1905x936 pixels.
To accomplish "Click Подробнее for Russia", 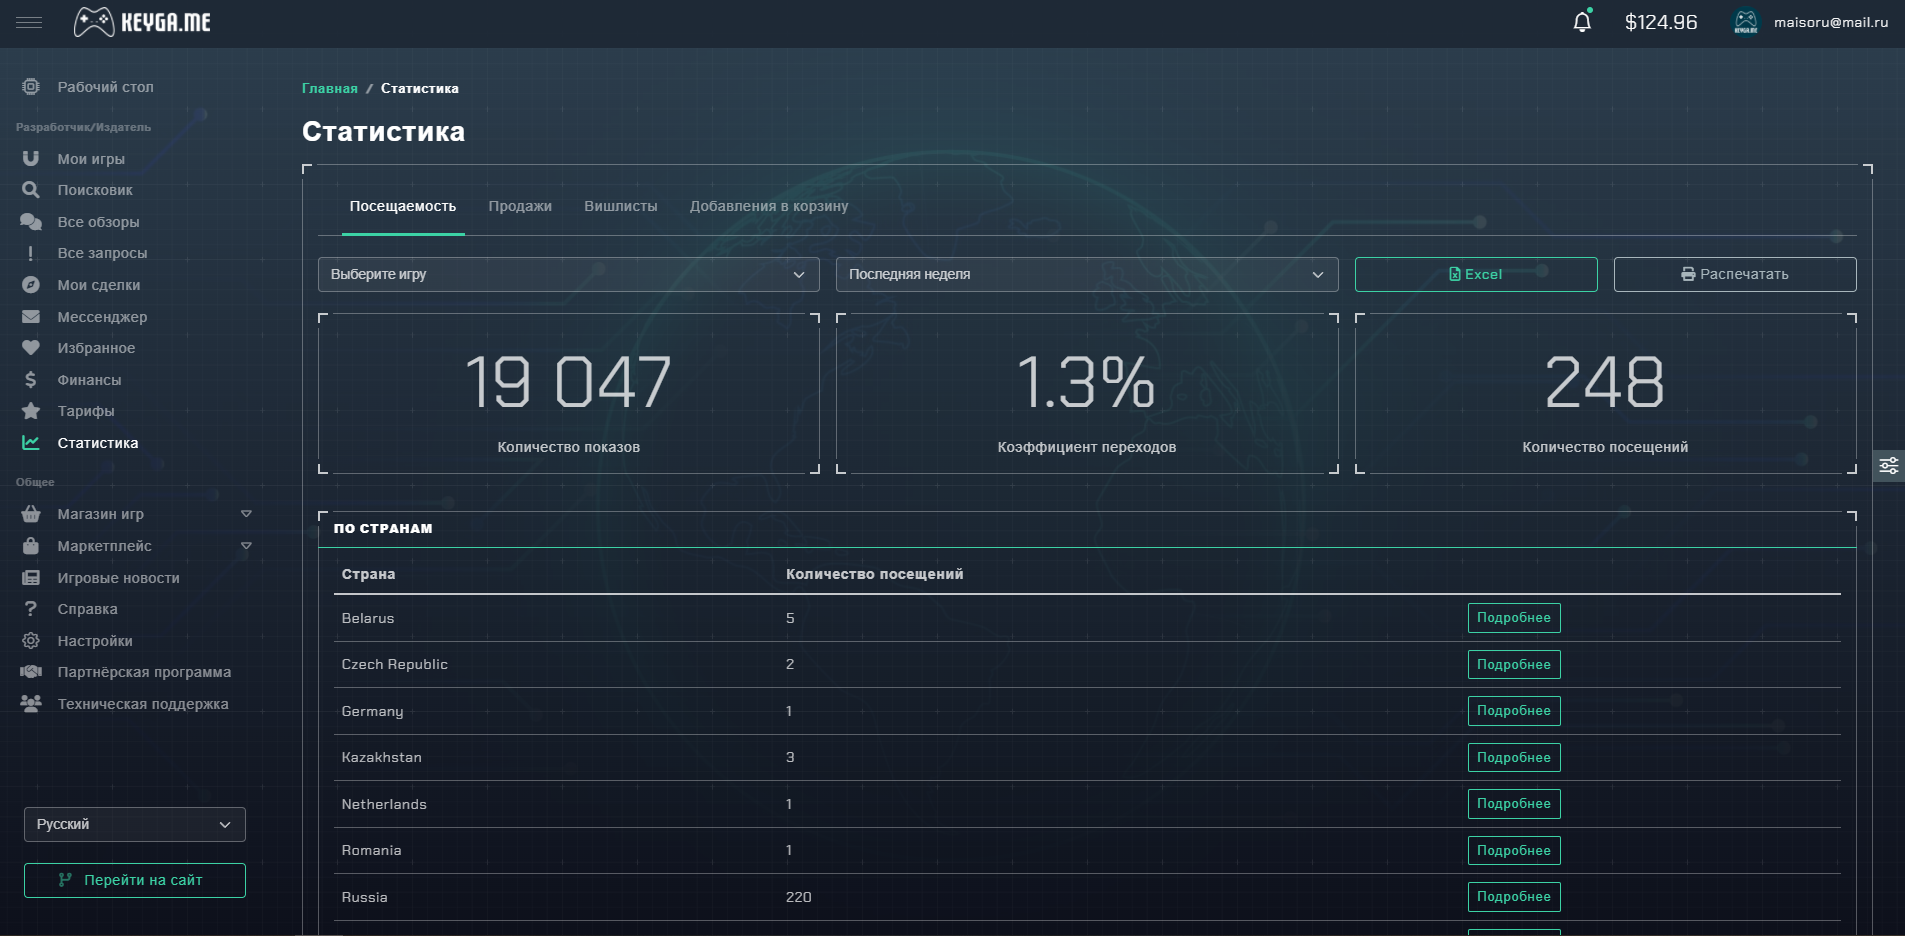I will tap(1514, 897).
